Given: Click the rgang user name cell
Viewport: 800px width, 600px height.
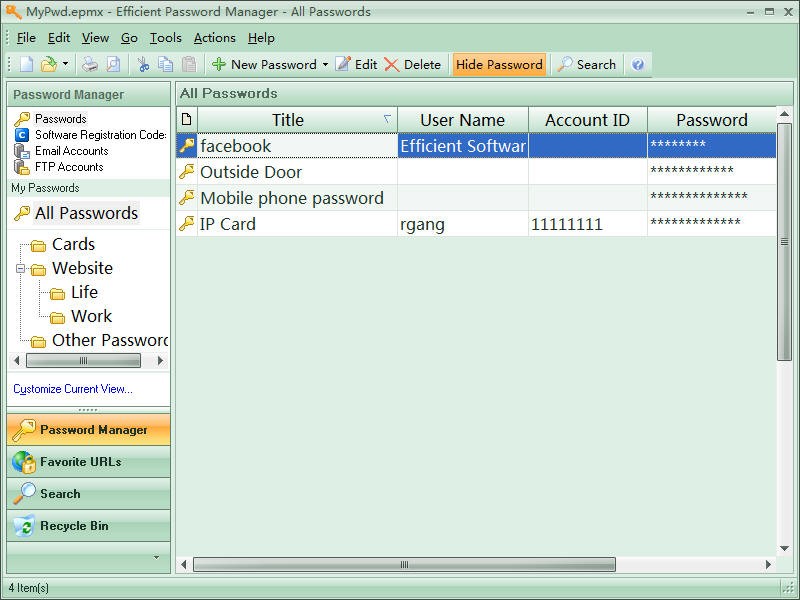Looking at the screenshot, I should [463, 224].
